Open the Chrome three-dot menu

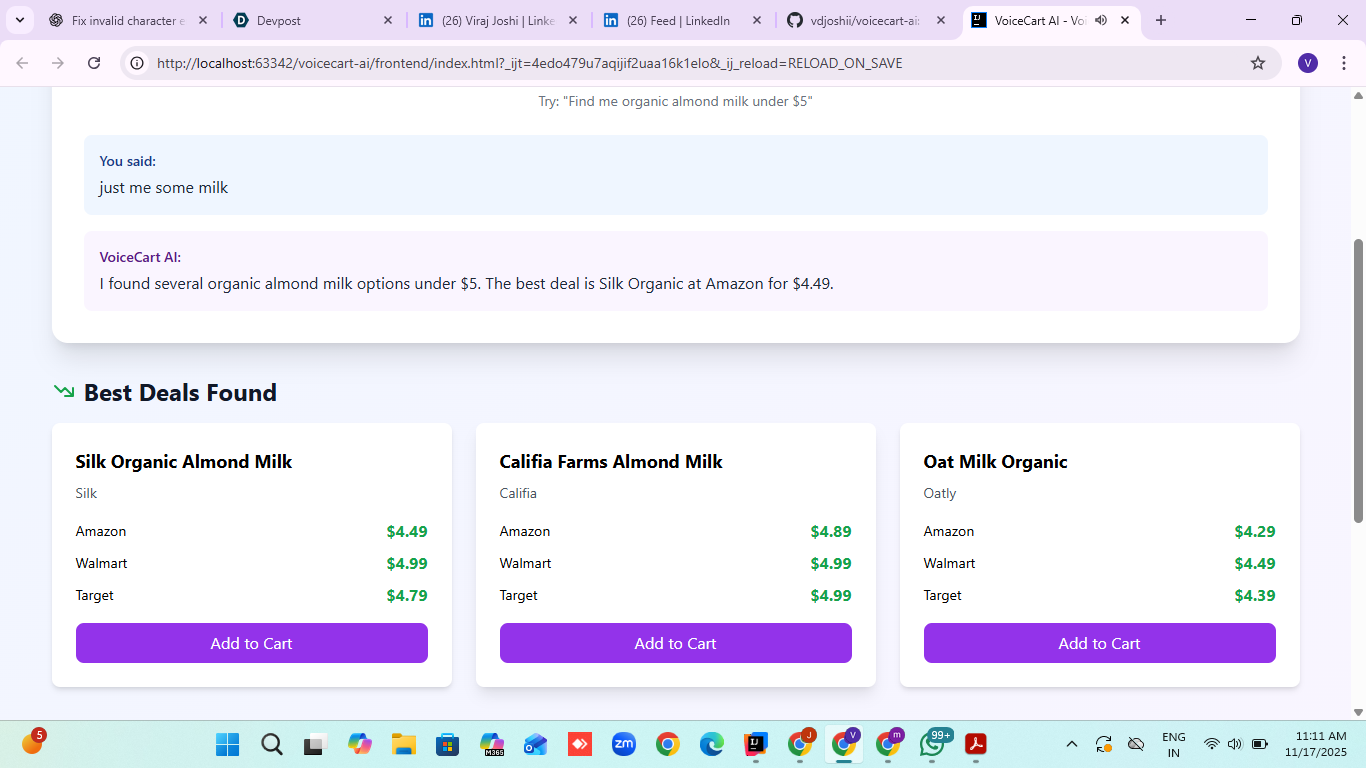coord(1344,63)
